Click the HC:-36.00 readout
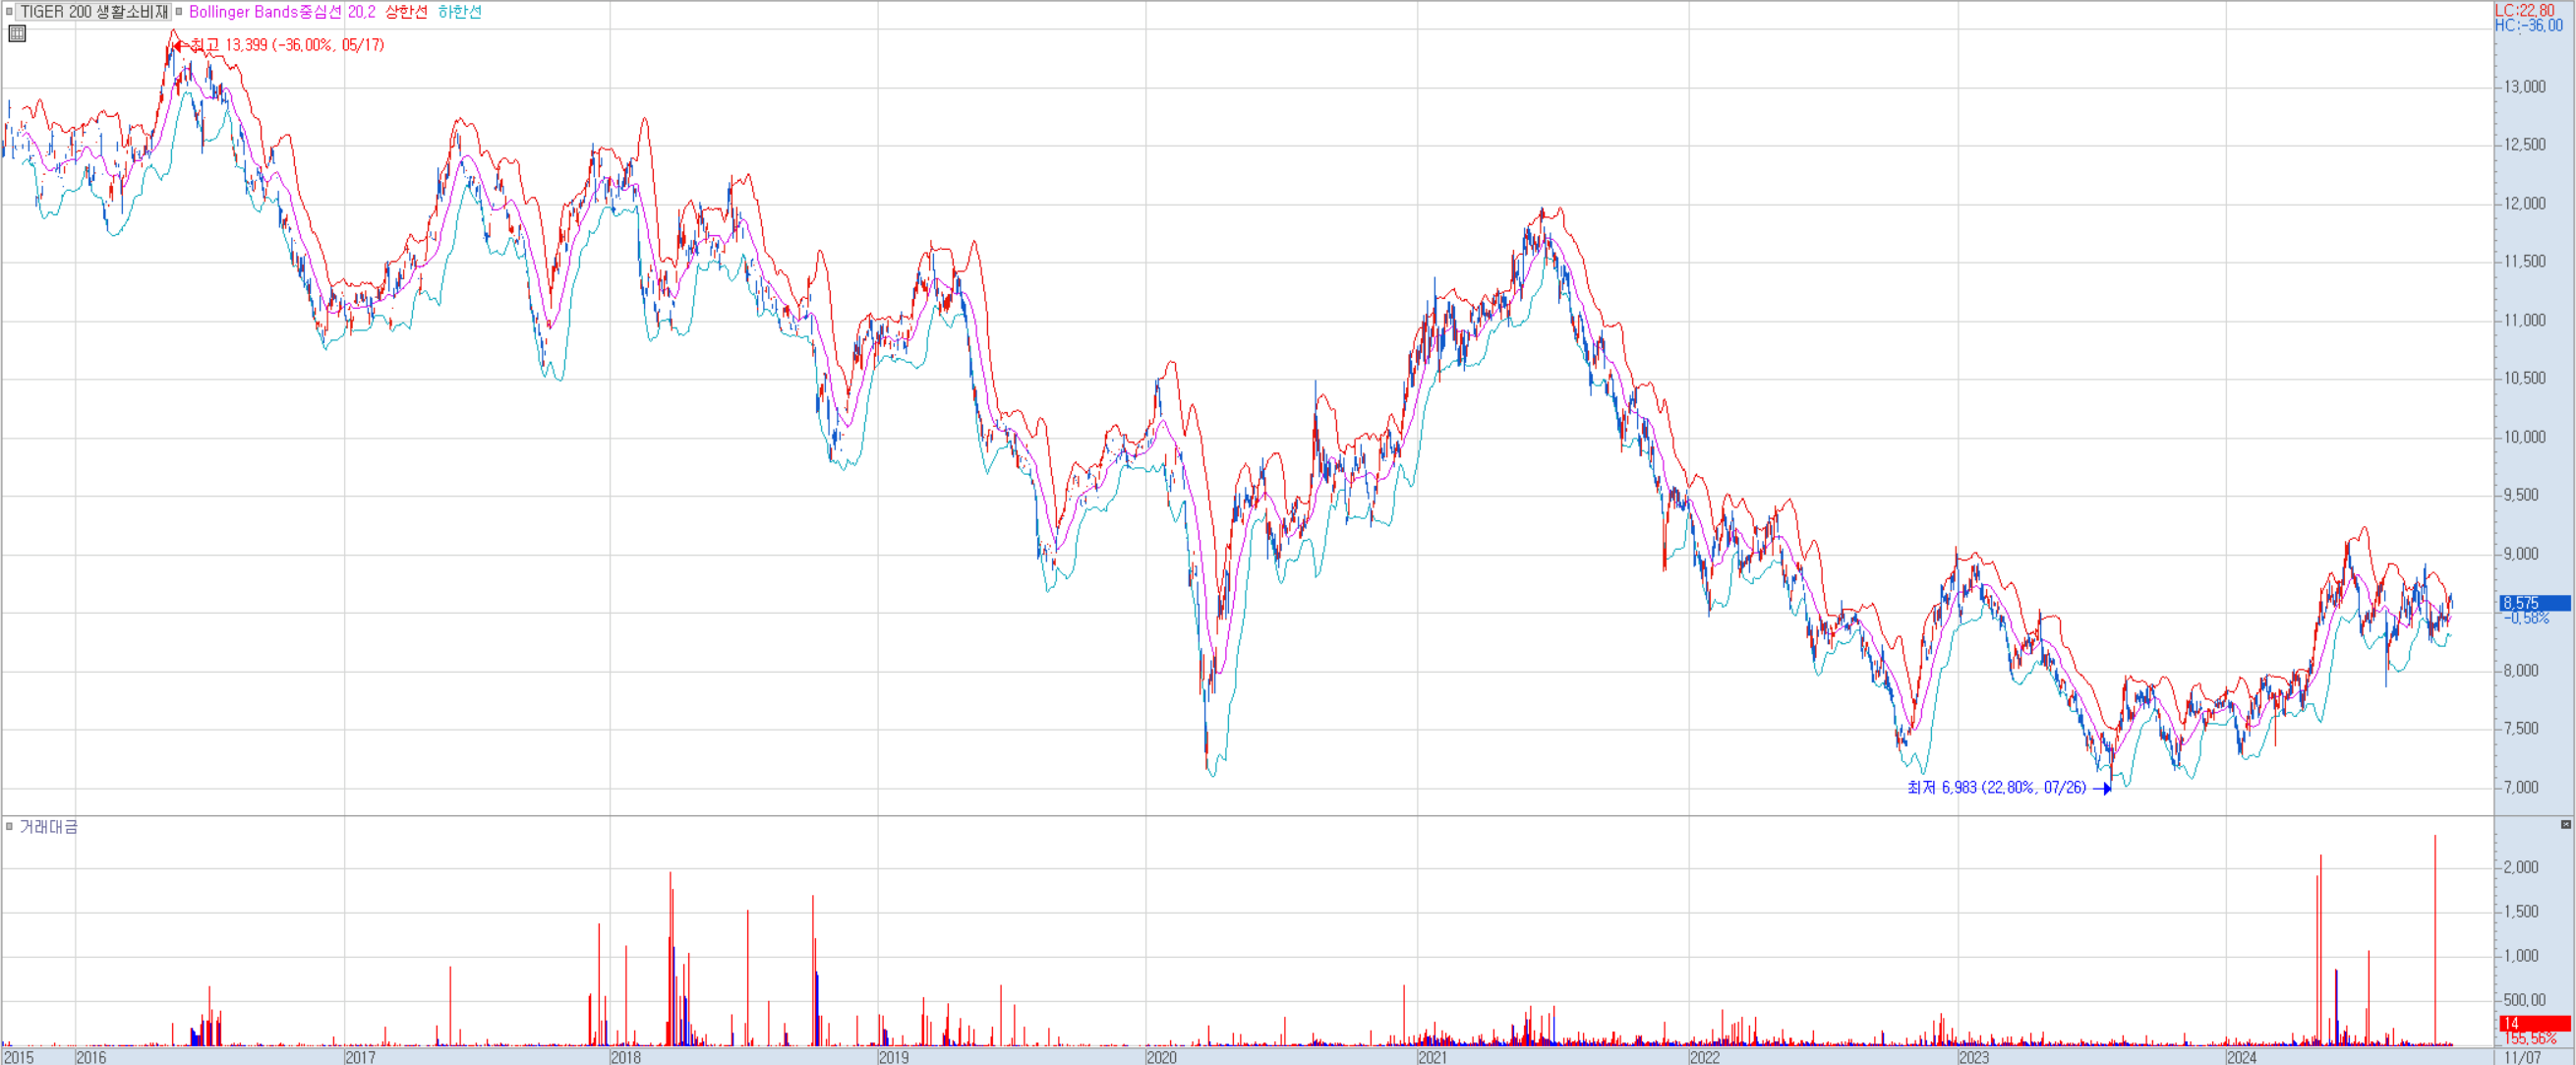This screenshot has width=2576, height=1065. pyautogui.click(x=2528, y=25)
